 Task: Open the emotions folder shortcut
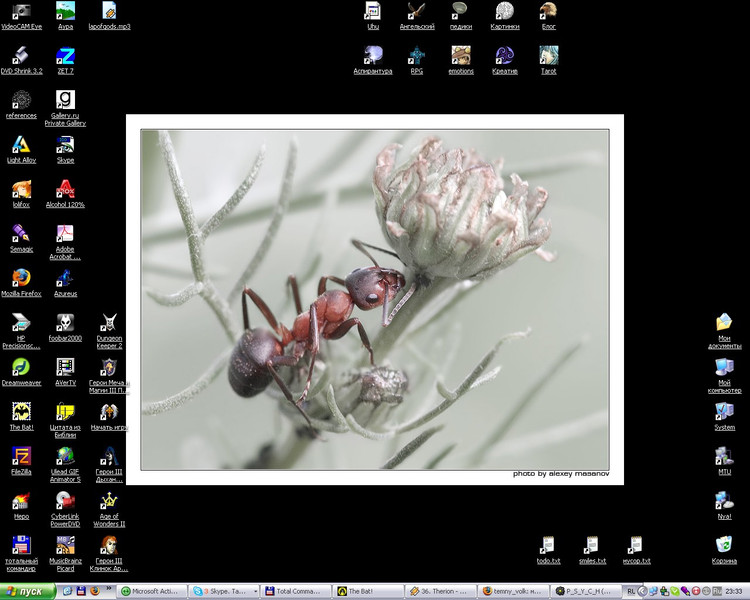tap(461, 61)
